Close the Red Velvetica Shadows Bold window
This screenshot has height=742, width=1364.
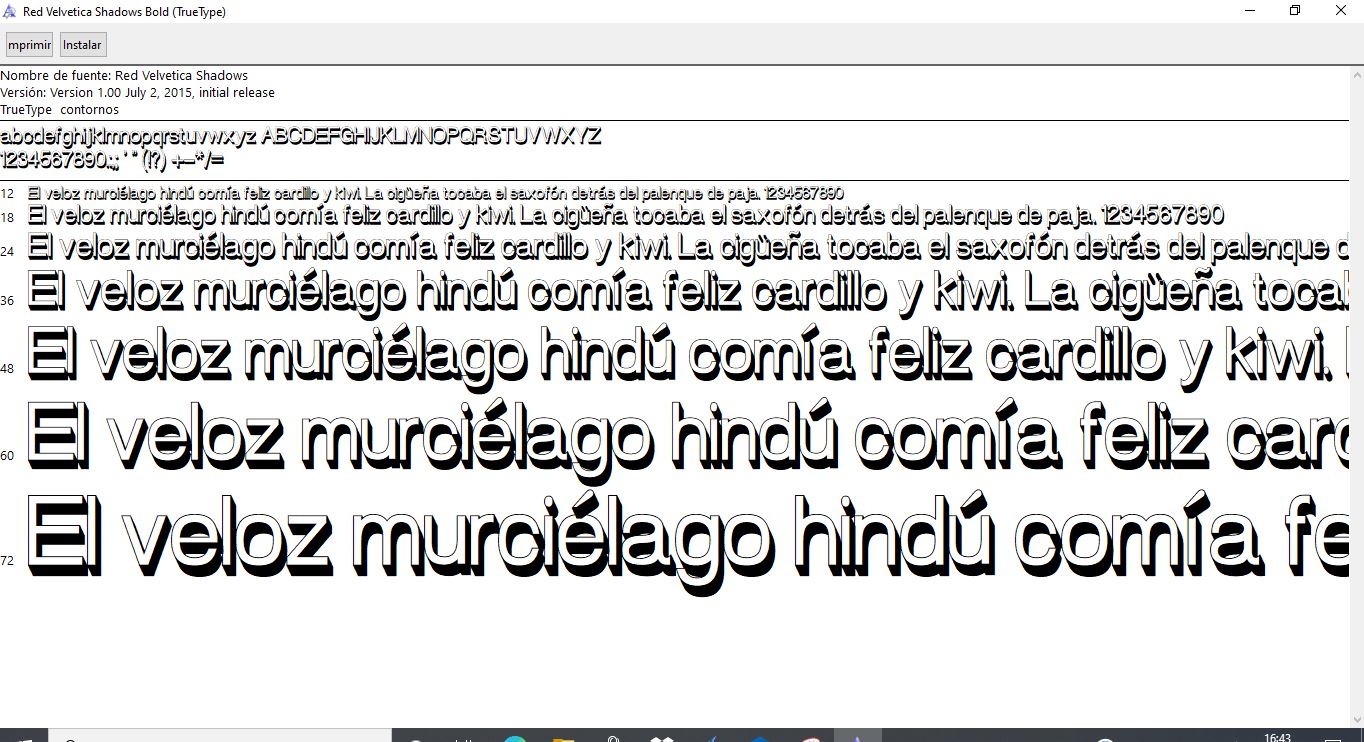pos(1341,11)
